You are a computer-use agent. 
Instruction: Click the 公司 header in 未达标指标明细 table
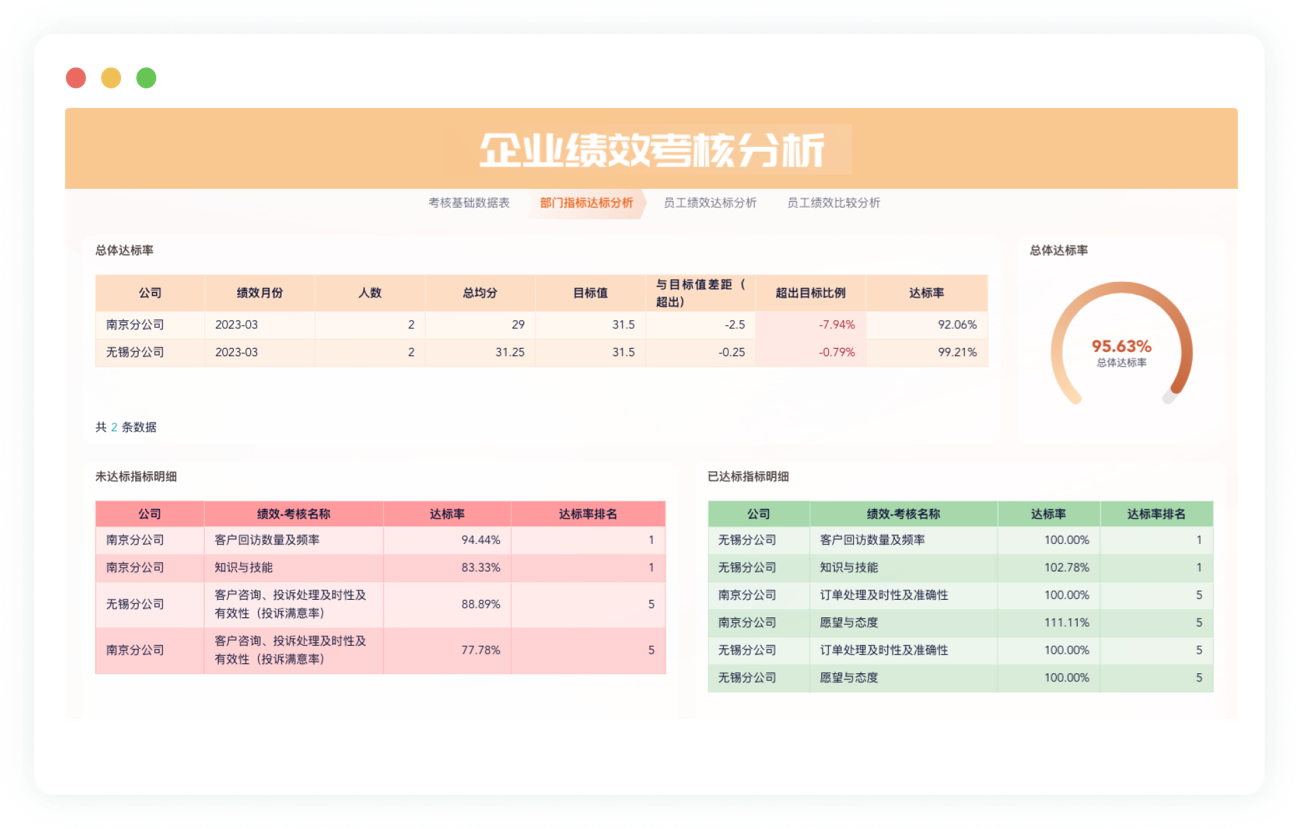tap(150, 513)
